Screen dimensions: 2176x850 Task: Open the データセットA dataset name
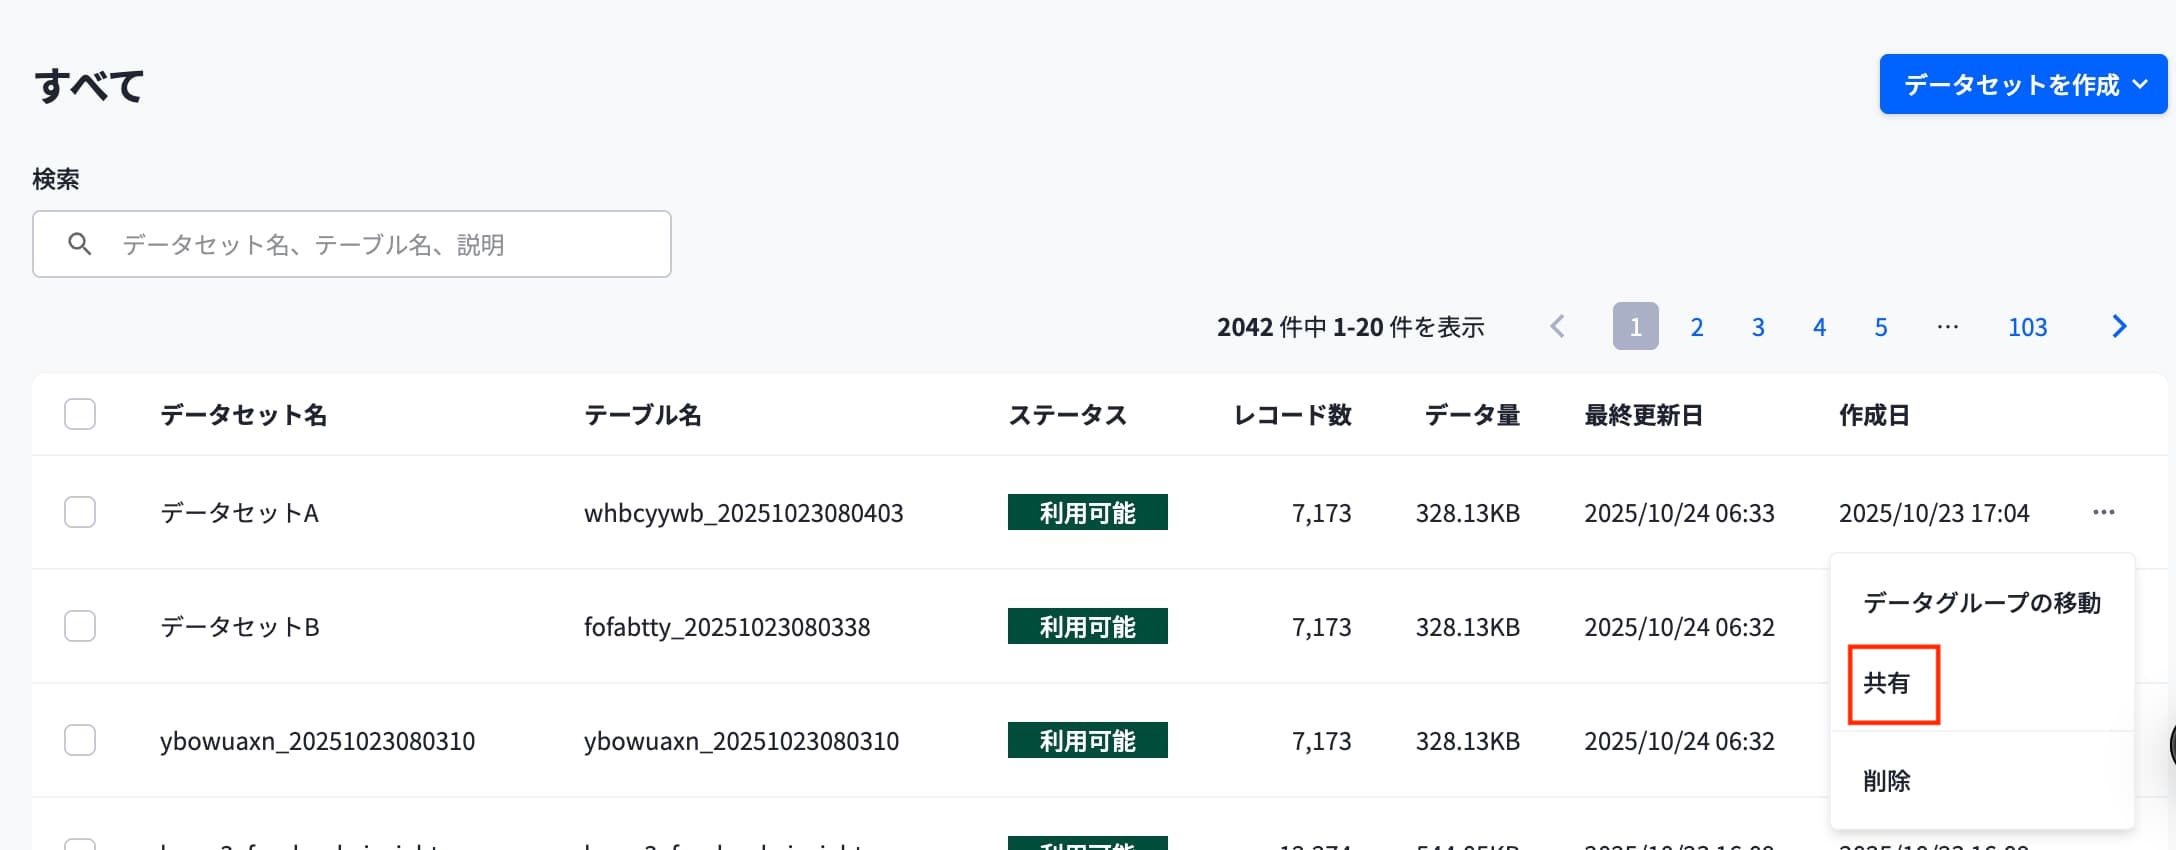(x=239, y=513)
